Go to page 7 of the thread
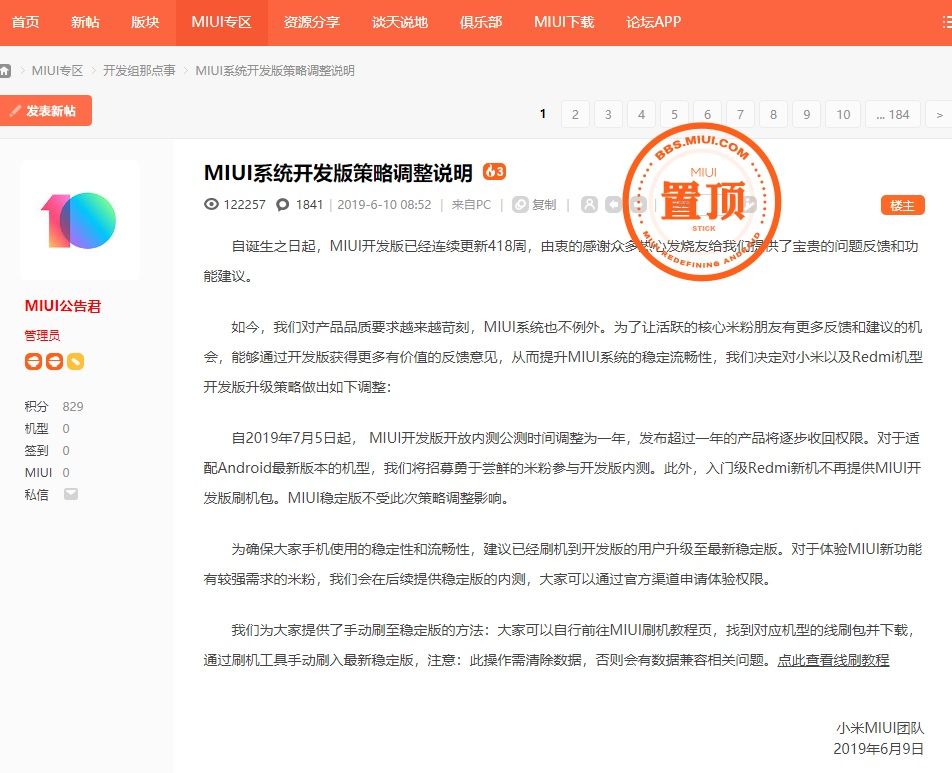The height and width of the screenshot is (773, 952). 740,114
